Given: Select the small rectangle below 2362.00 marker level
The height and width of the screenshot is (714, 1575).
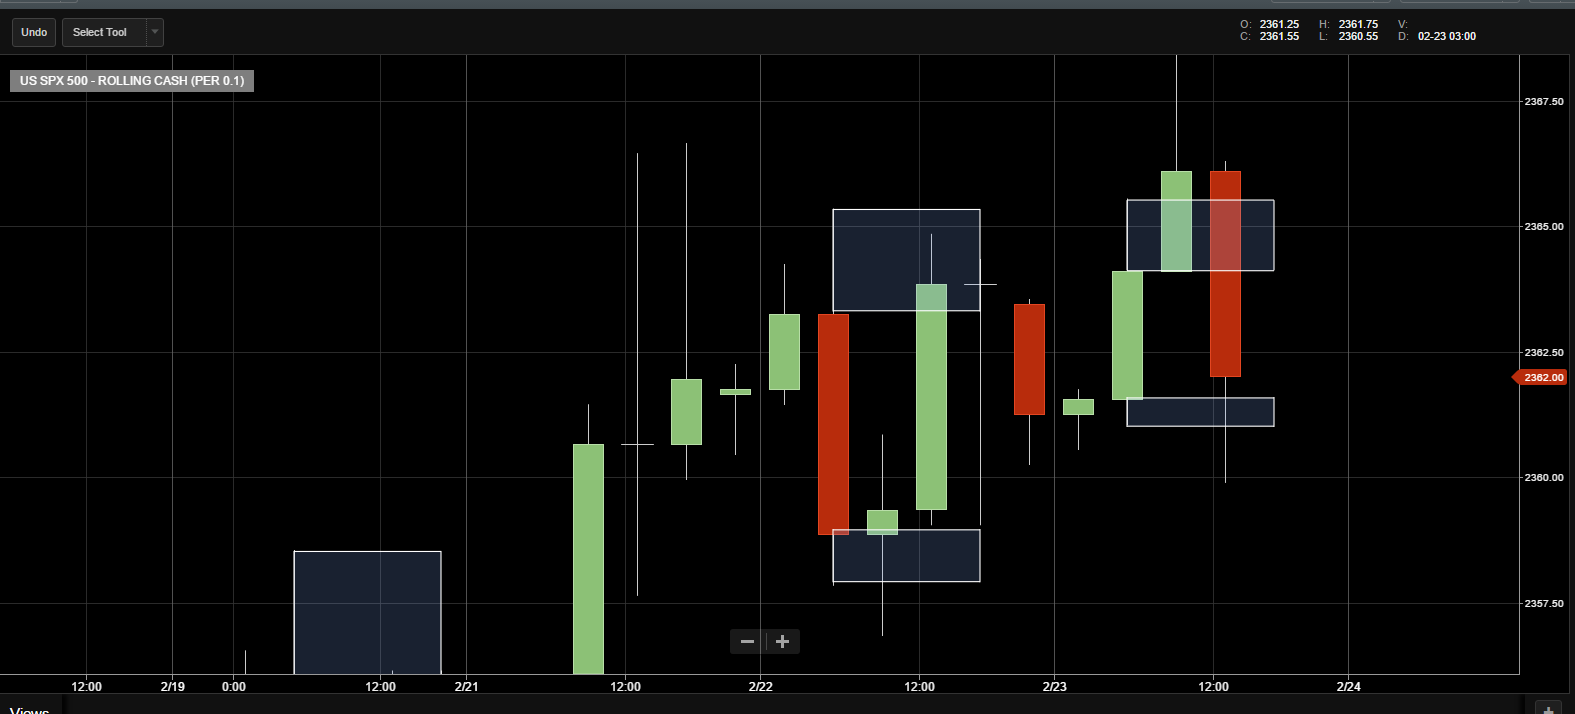Looking at the screenshot, I should (1200, 412).
